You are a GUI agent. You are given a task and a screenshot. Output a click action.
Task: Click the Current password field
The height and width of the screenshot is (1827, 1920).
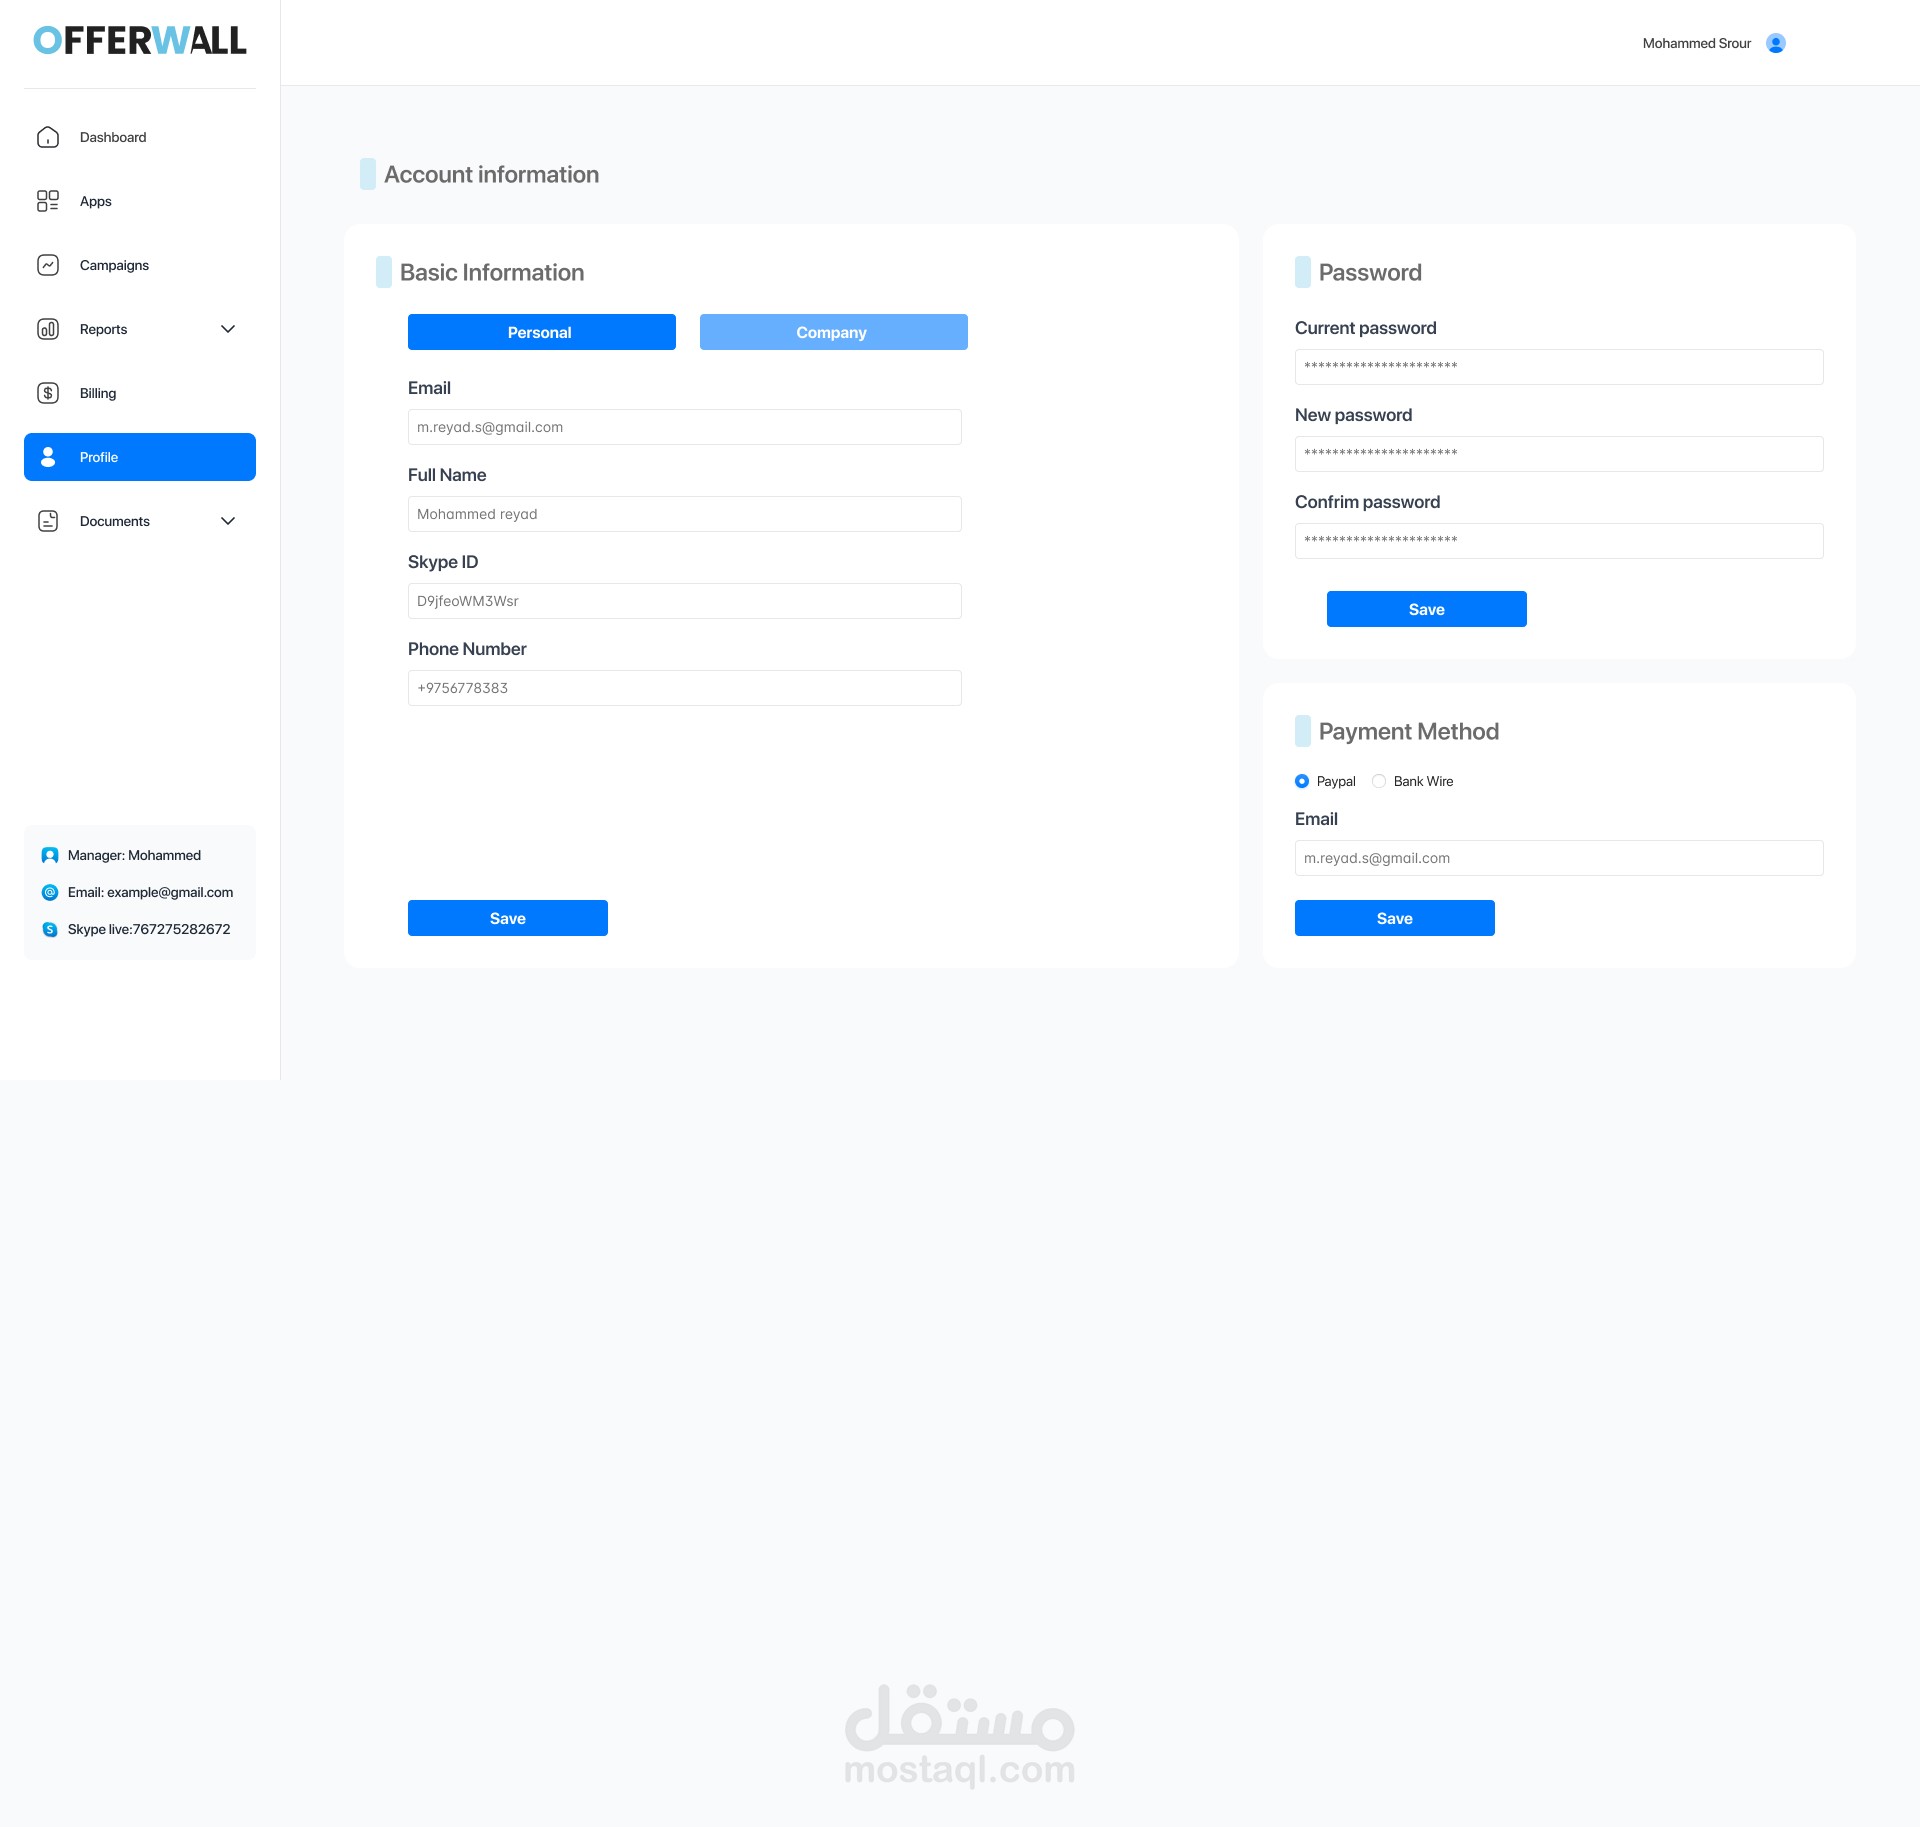[x=1558, y=367]
